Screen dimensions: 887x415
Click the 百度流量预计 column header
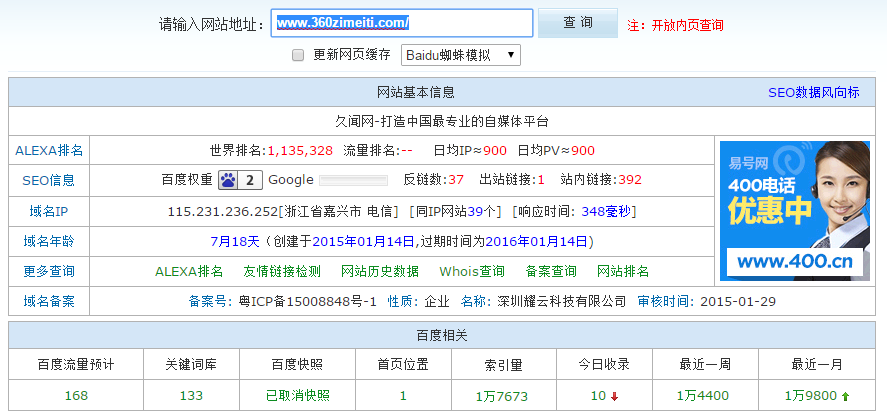coord(76,365)
